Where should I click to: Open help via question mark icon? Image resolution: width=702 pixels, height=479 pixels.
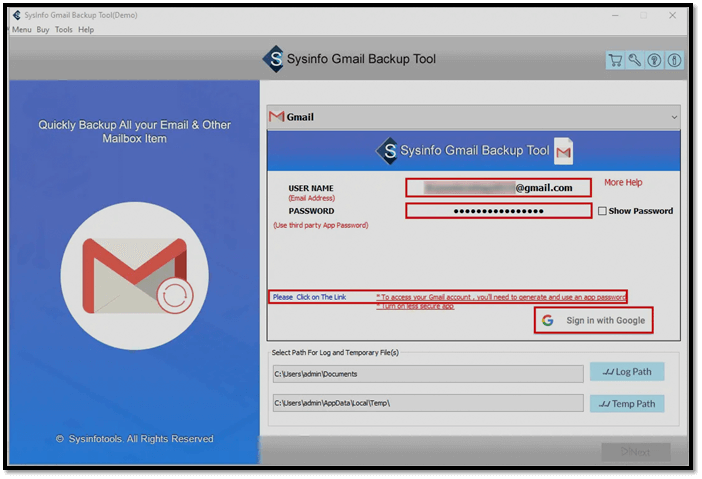click(655, 61)
